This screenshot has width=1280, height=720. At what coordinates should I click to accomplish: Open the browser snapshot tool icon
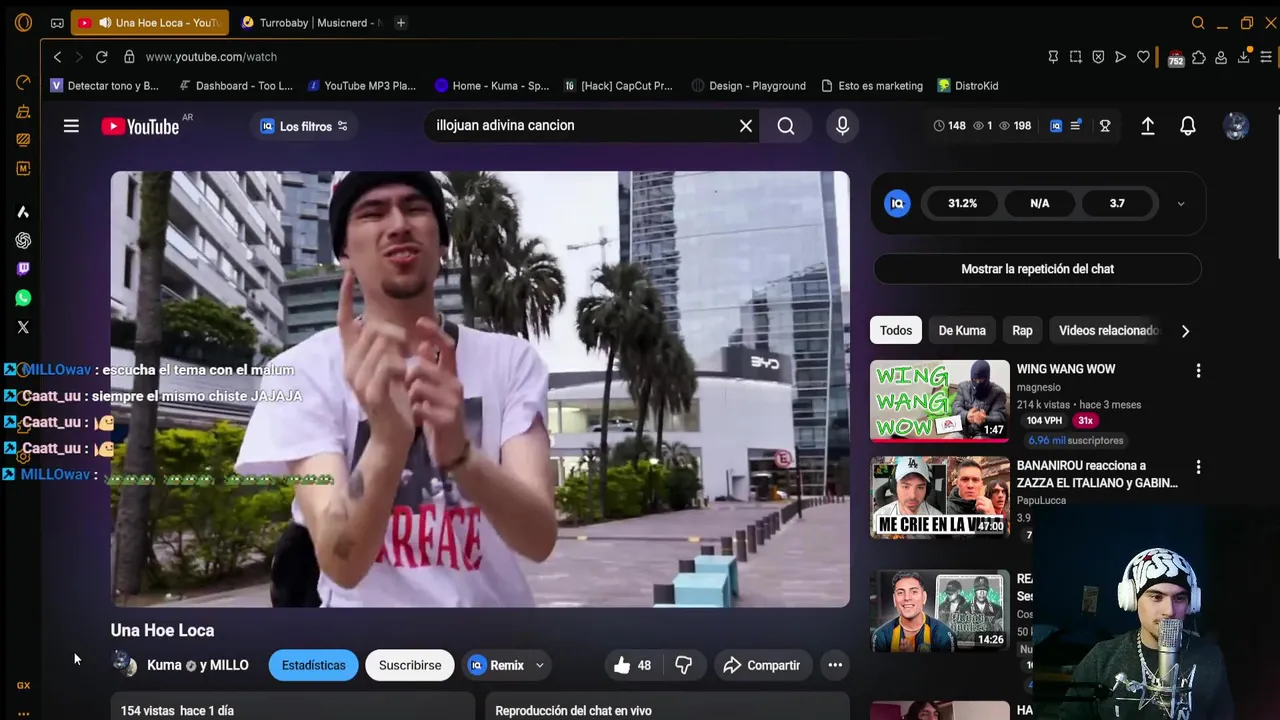1075,57
